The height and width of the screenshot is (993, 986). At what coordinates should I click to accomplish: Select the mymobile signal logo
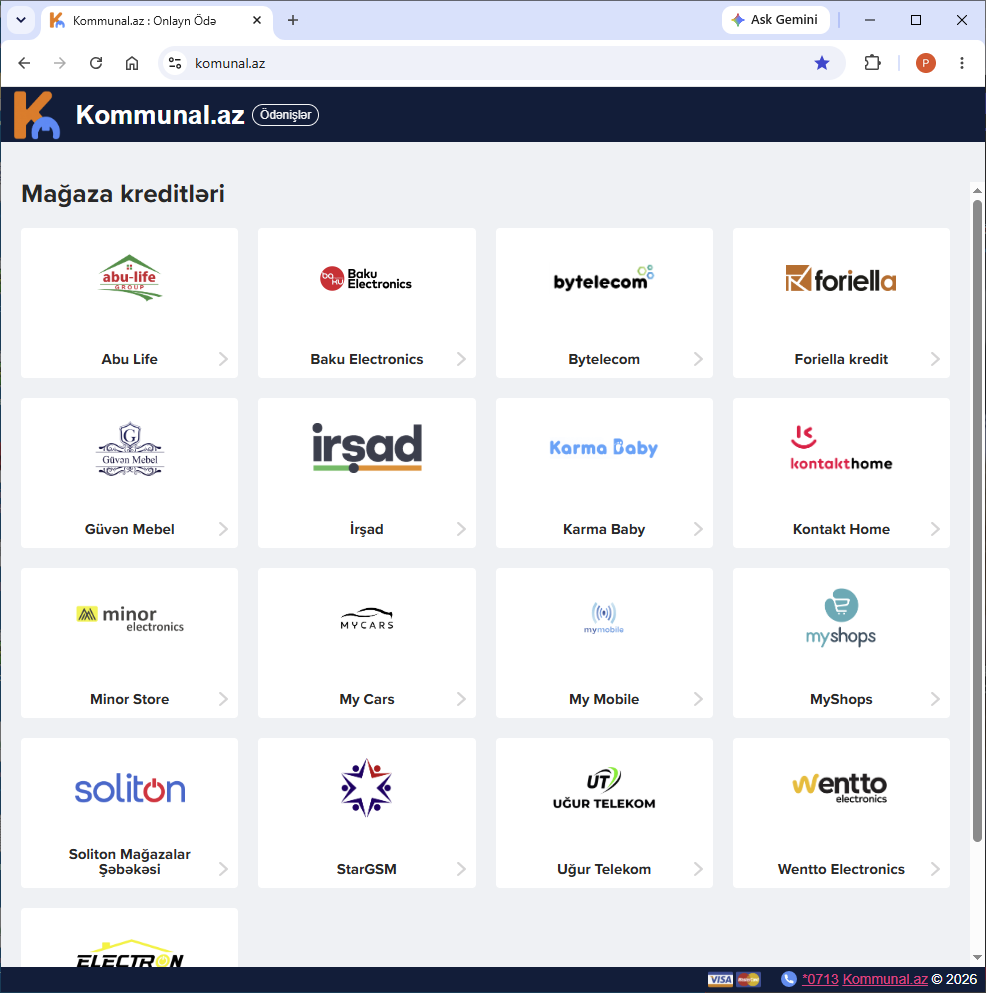604,617
